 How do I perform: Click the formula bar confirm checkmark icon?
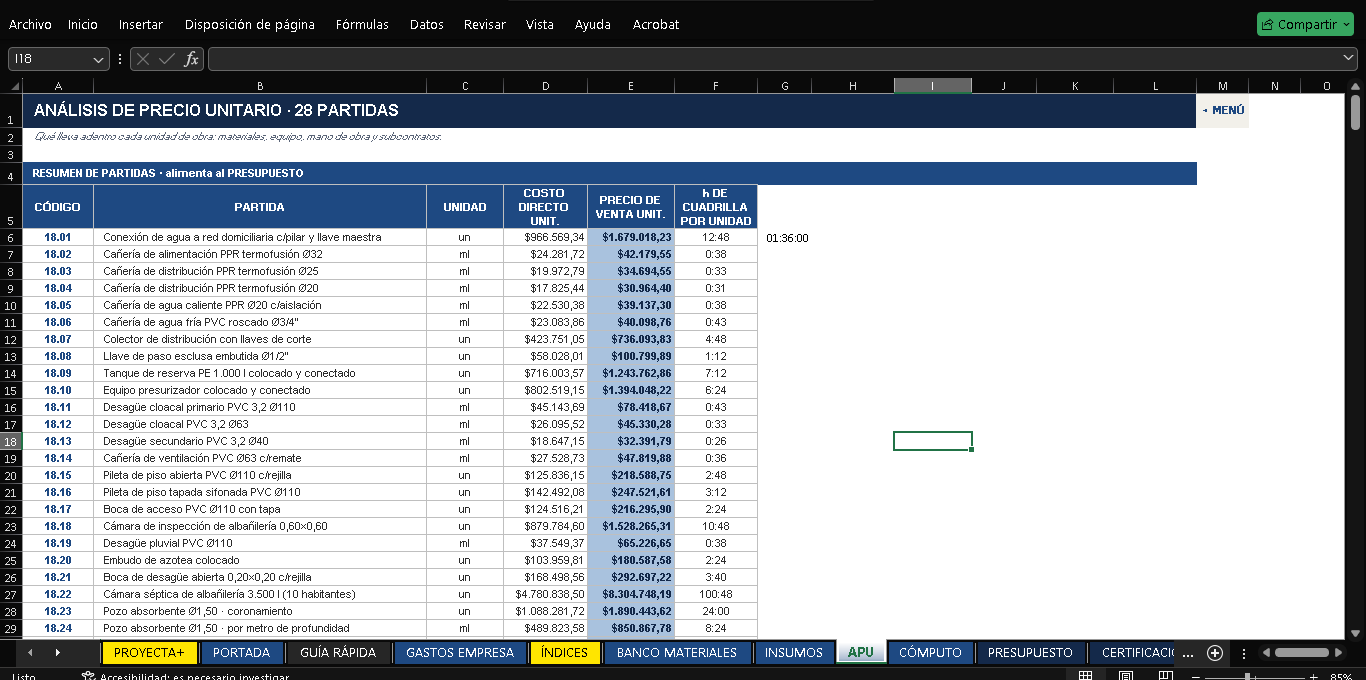167,59
